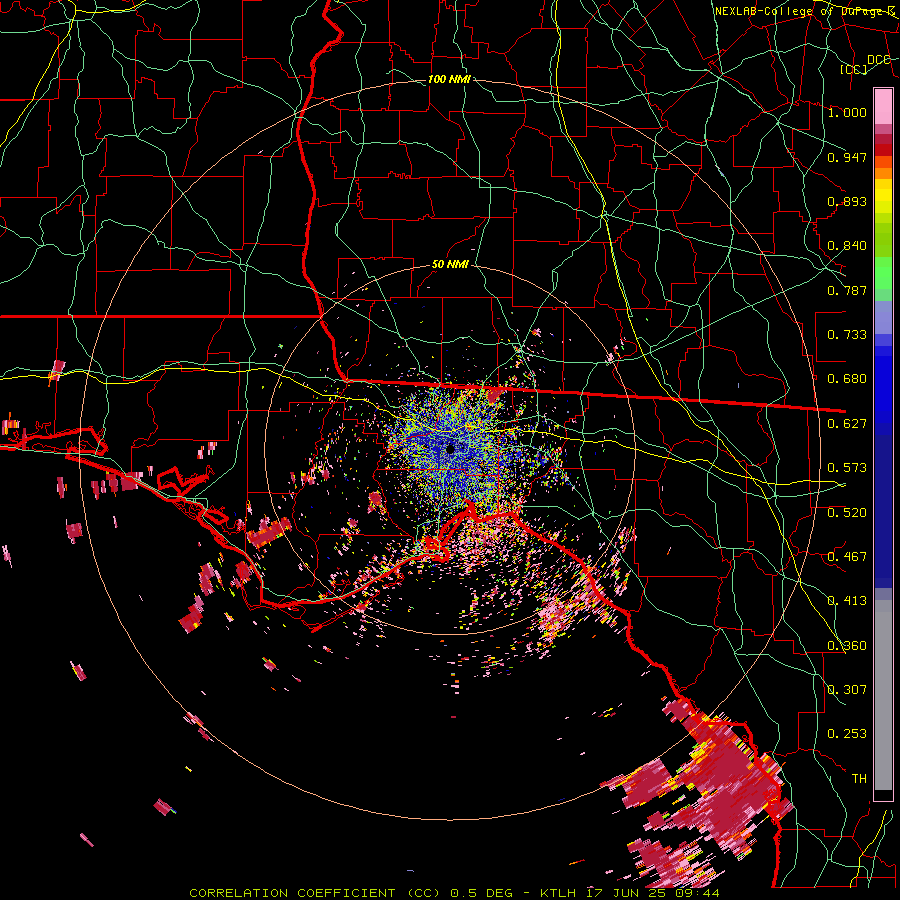Click the 'KTLH 17 JUN 25 09:44' timestamp
Viewport: 900px width, 900px height.
click(630, 893)
